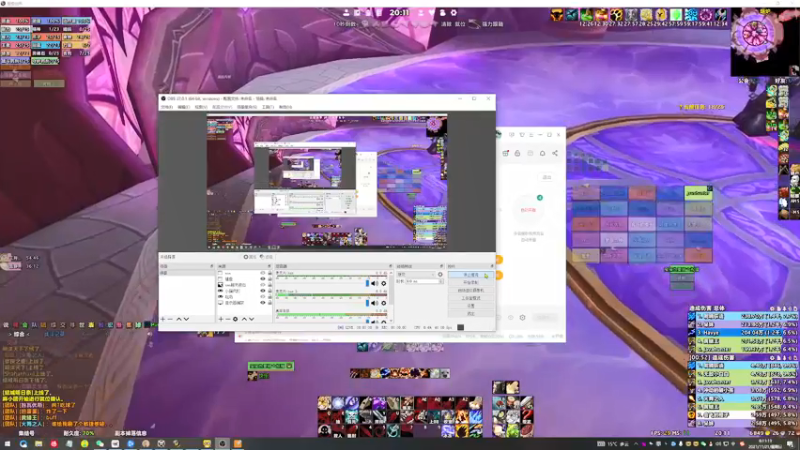Open the View menu in OBS
Image resolution: width=800 pixels, height=450 pixels.
pos(201,107)
